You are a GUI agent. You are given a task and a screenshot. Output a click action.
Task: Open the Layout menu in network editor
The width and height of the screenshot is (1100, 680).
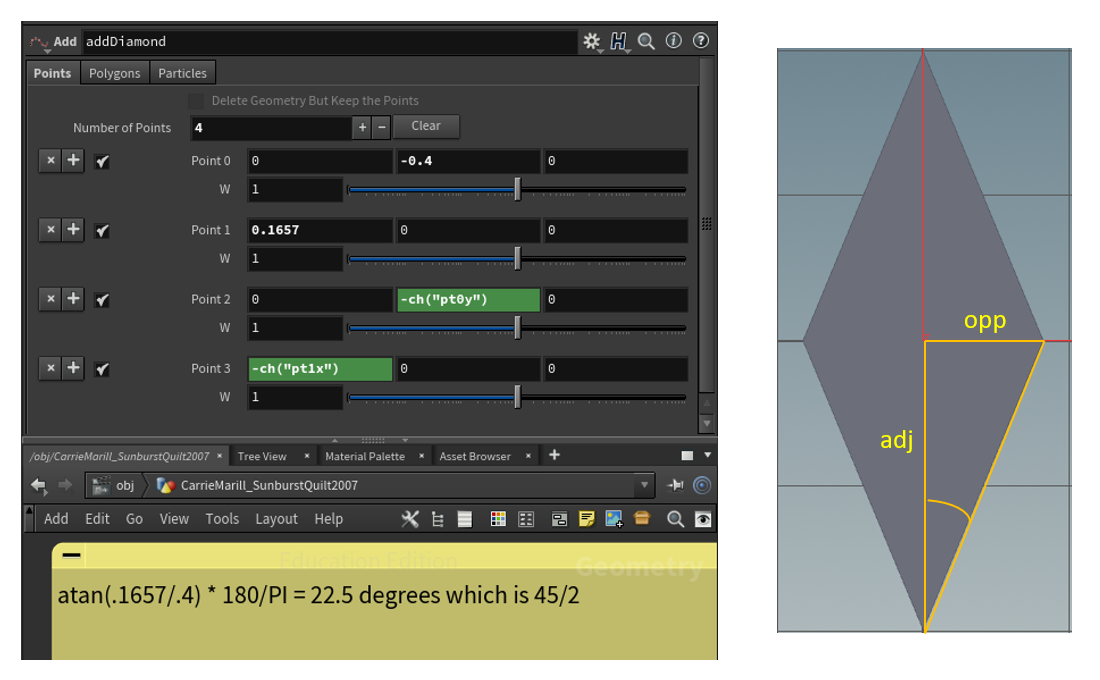276,518
